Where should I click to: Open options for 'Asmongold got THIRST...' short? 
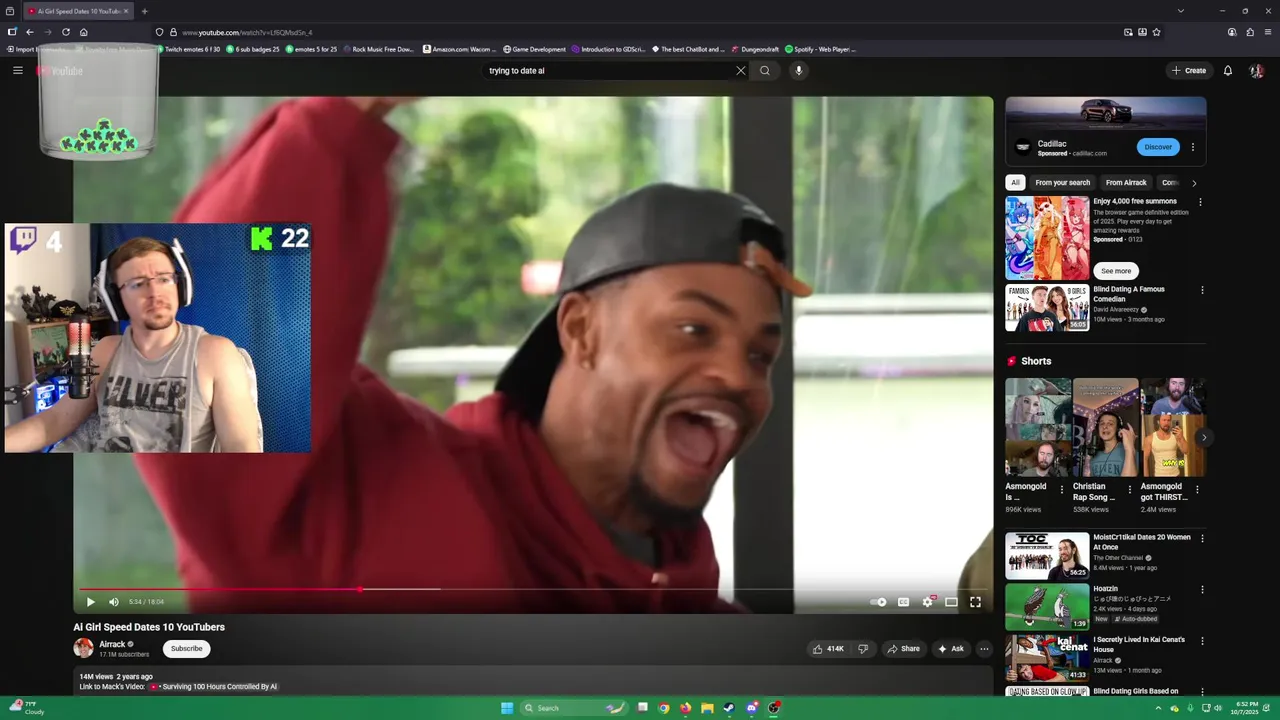coord(1197,490)
